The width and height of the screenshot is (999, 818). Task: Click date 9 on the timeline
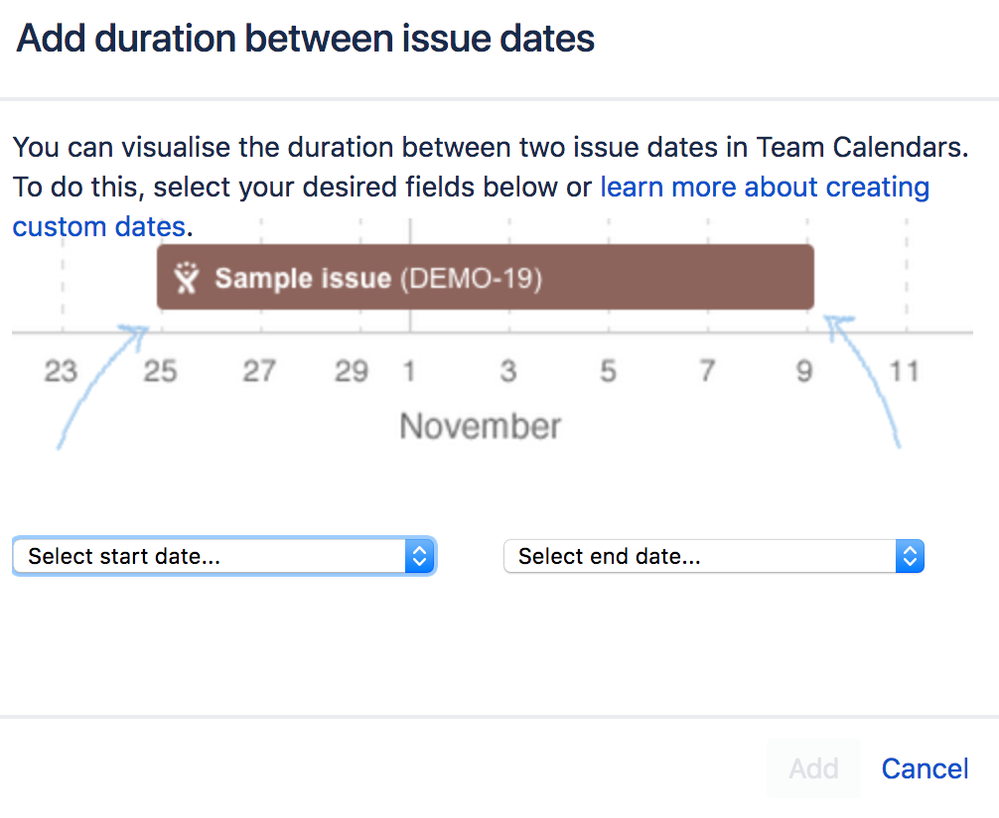[805, 371]
